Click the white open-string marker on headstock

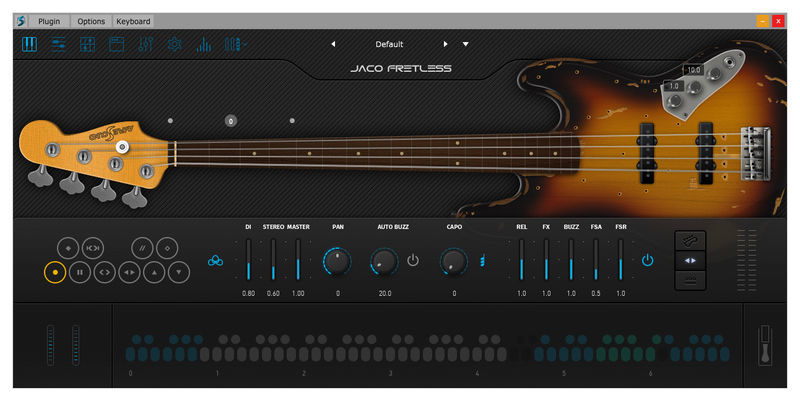pyautogui.click(x=122, y=147)
